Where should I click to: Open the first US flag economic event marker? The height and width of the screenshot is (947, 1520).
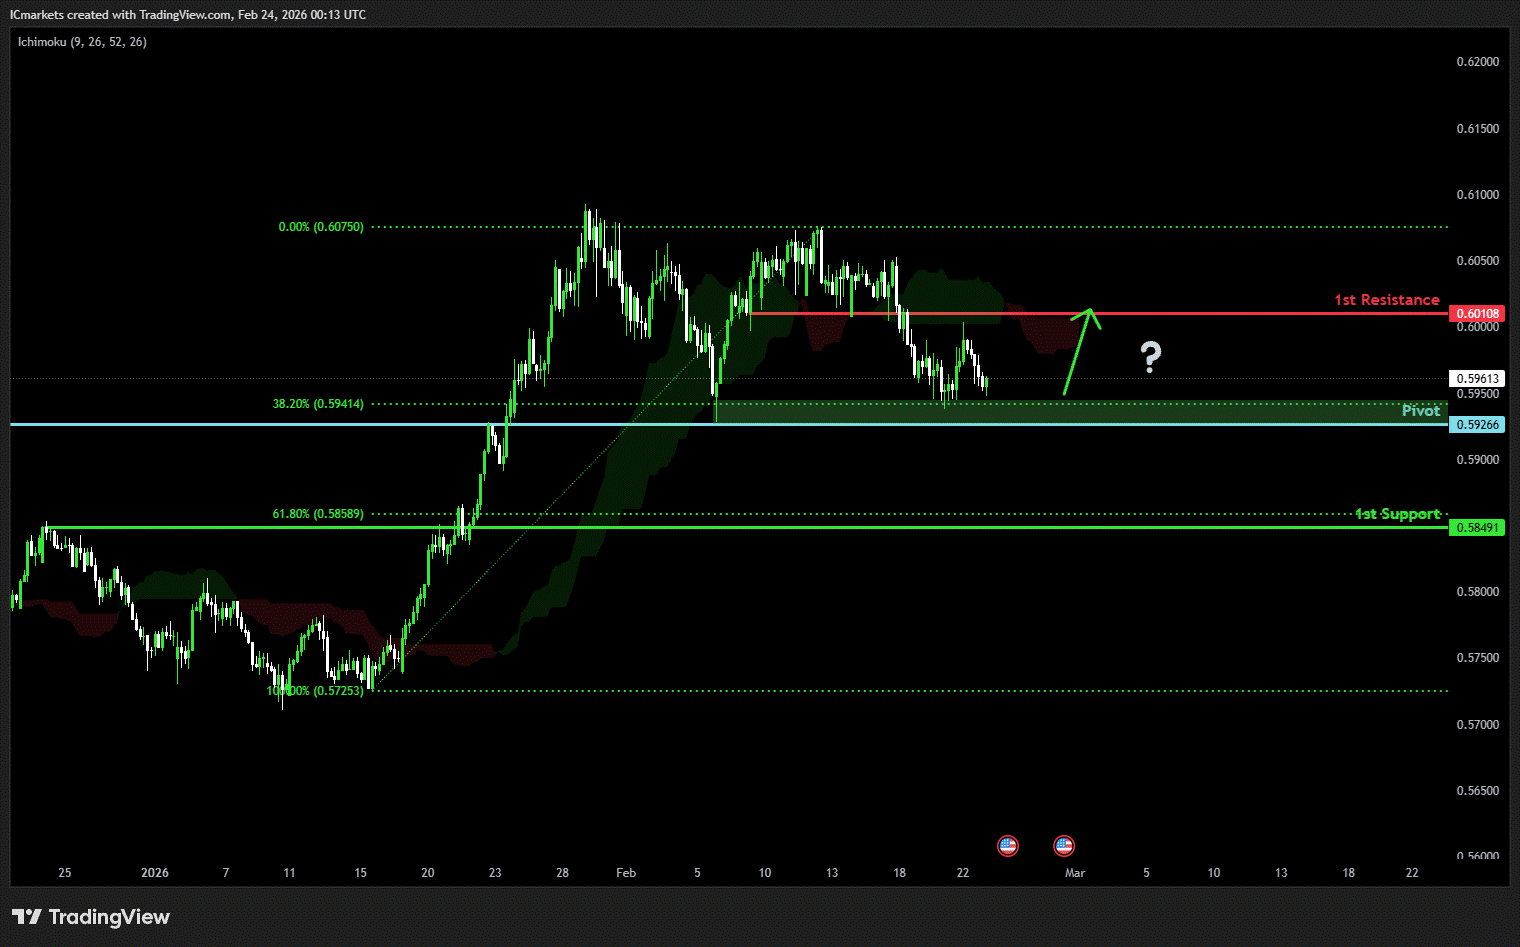(1007, 846)
